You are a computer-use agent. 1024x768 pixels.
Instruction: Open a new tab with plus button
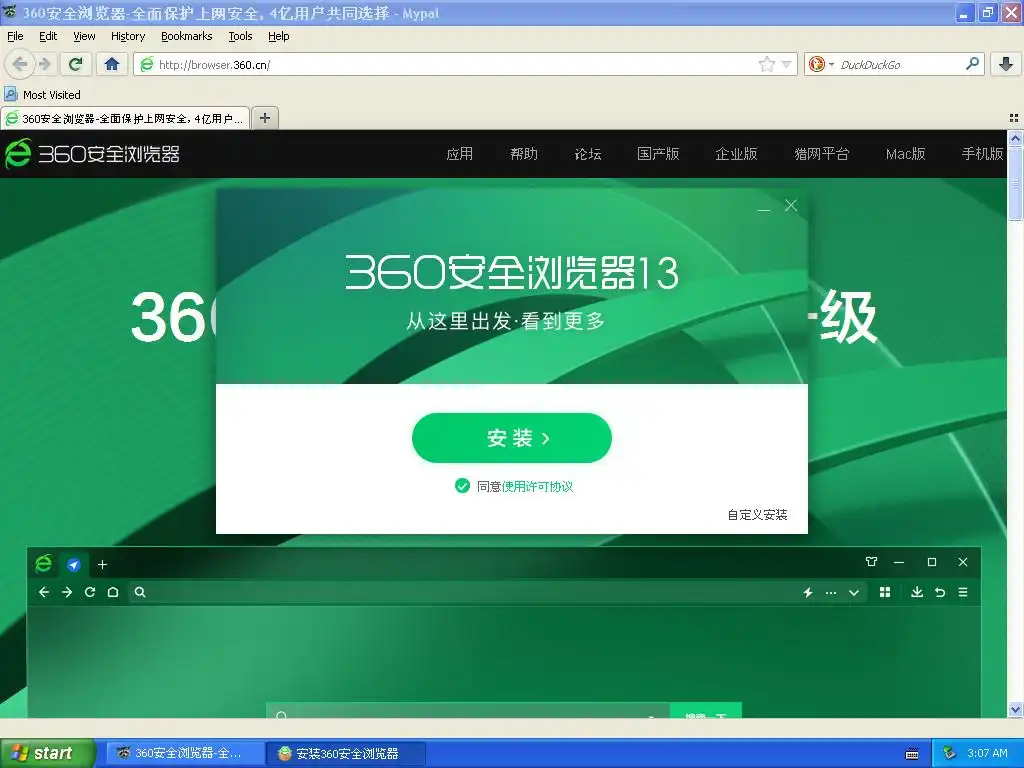point(264,118)
